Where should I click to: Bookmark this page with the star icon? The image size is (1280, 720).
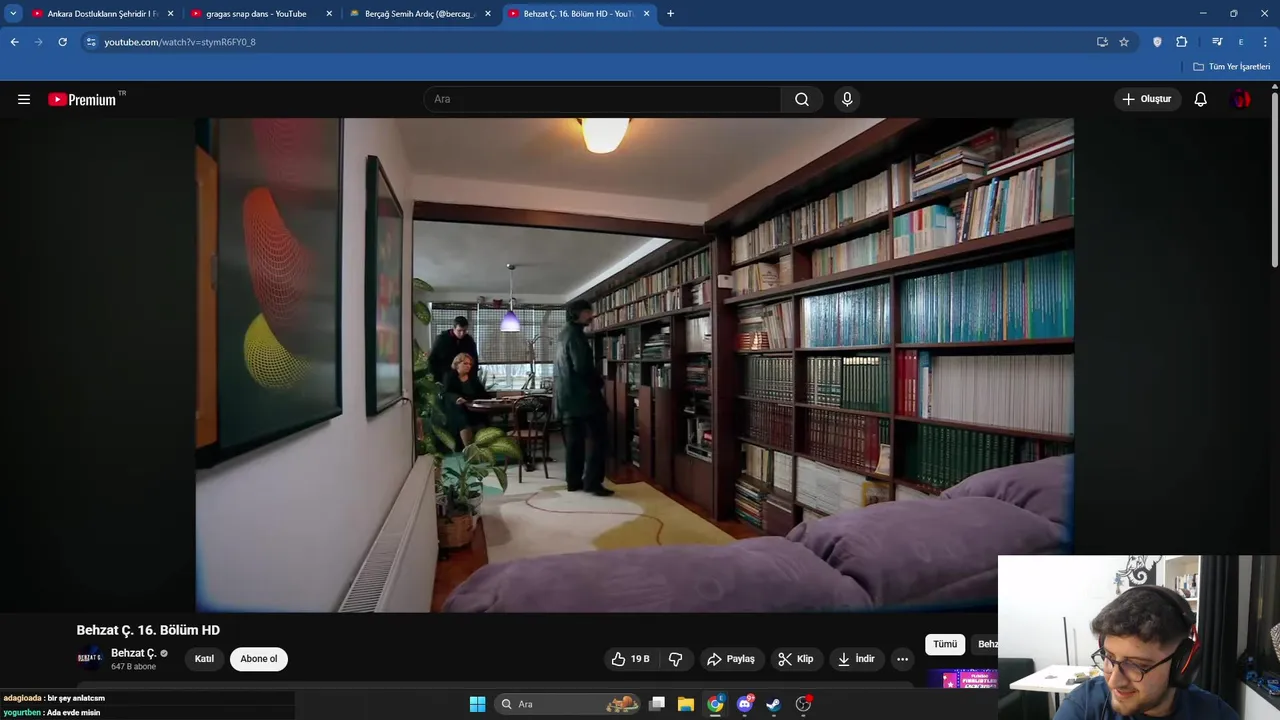[1124, 42]
